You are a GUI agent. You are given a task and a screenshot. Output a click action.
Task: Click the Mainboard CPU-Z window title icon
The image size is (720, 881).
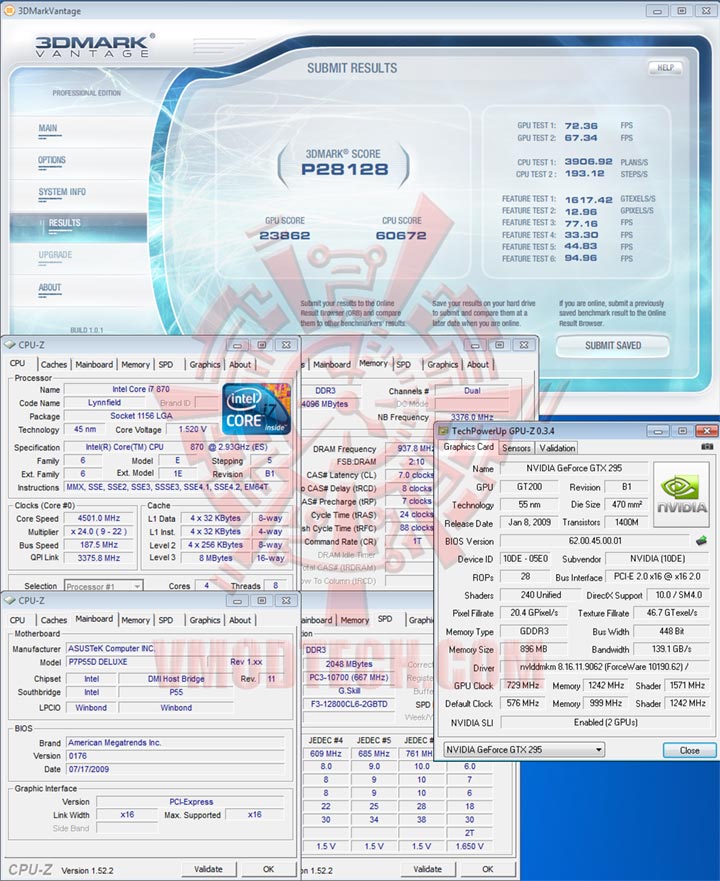[9, 601]
